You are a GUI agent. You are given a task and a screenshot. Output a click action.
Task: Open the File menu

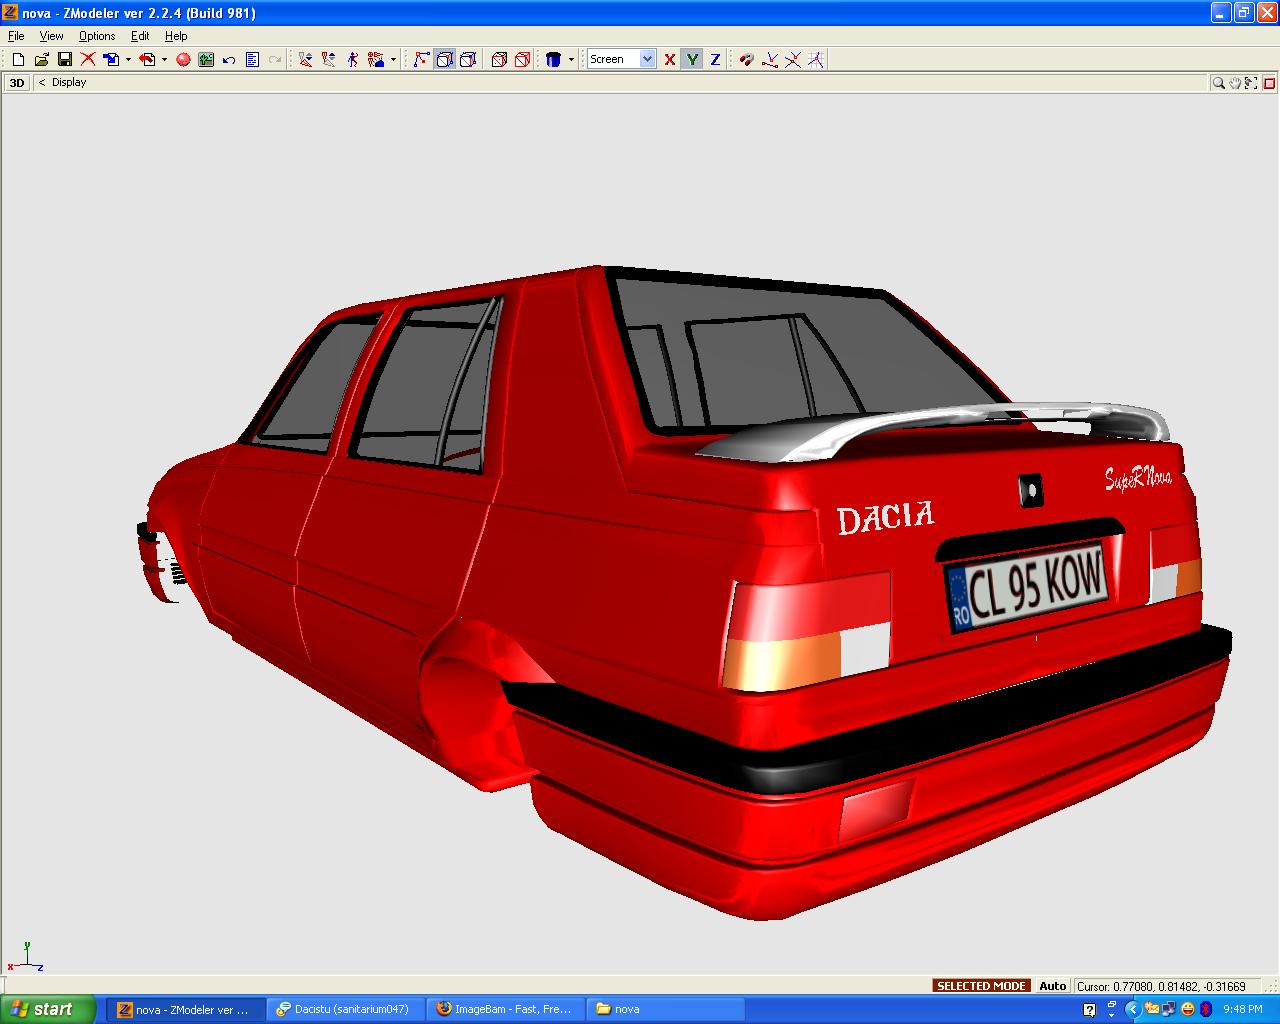[x=16, y=36]
